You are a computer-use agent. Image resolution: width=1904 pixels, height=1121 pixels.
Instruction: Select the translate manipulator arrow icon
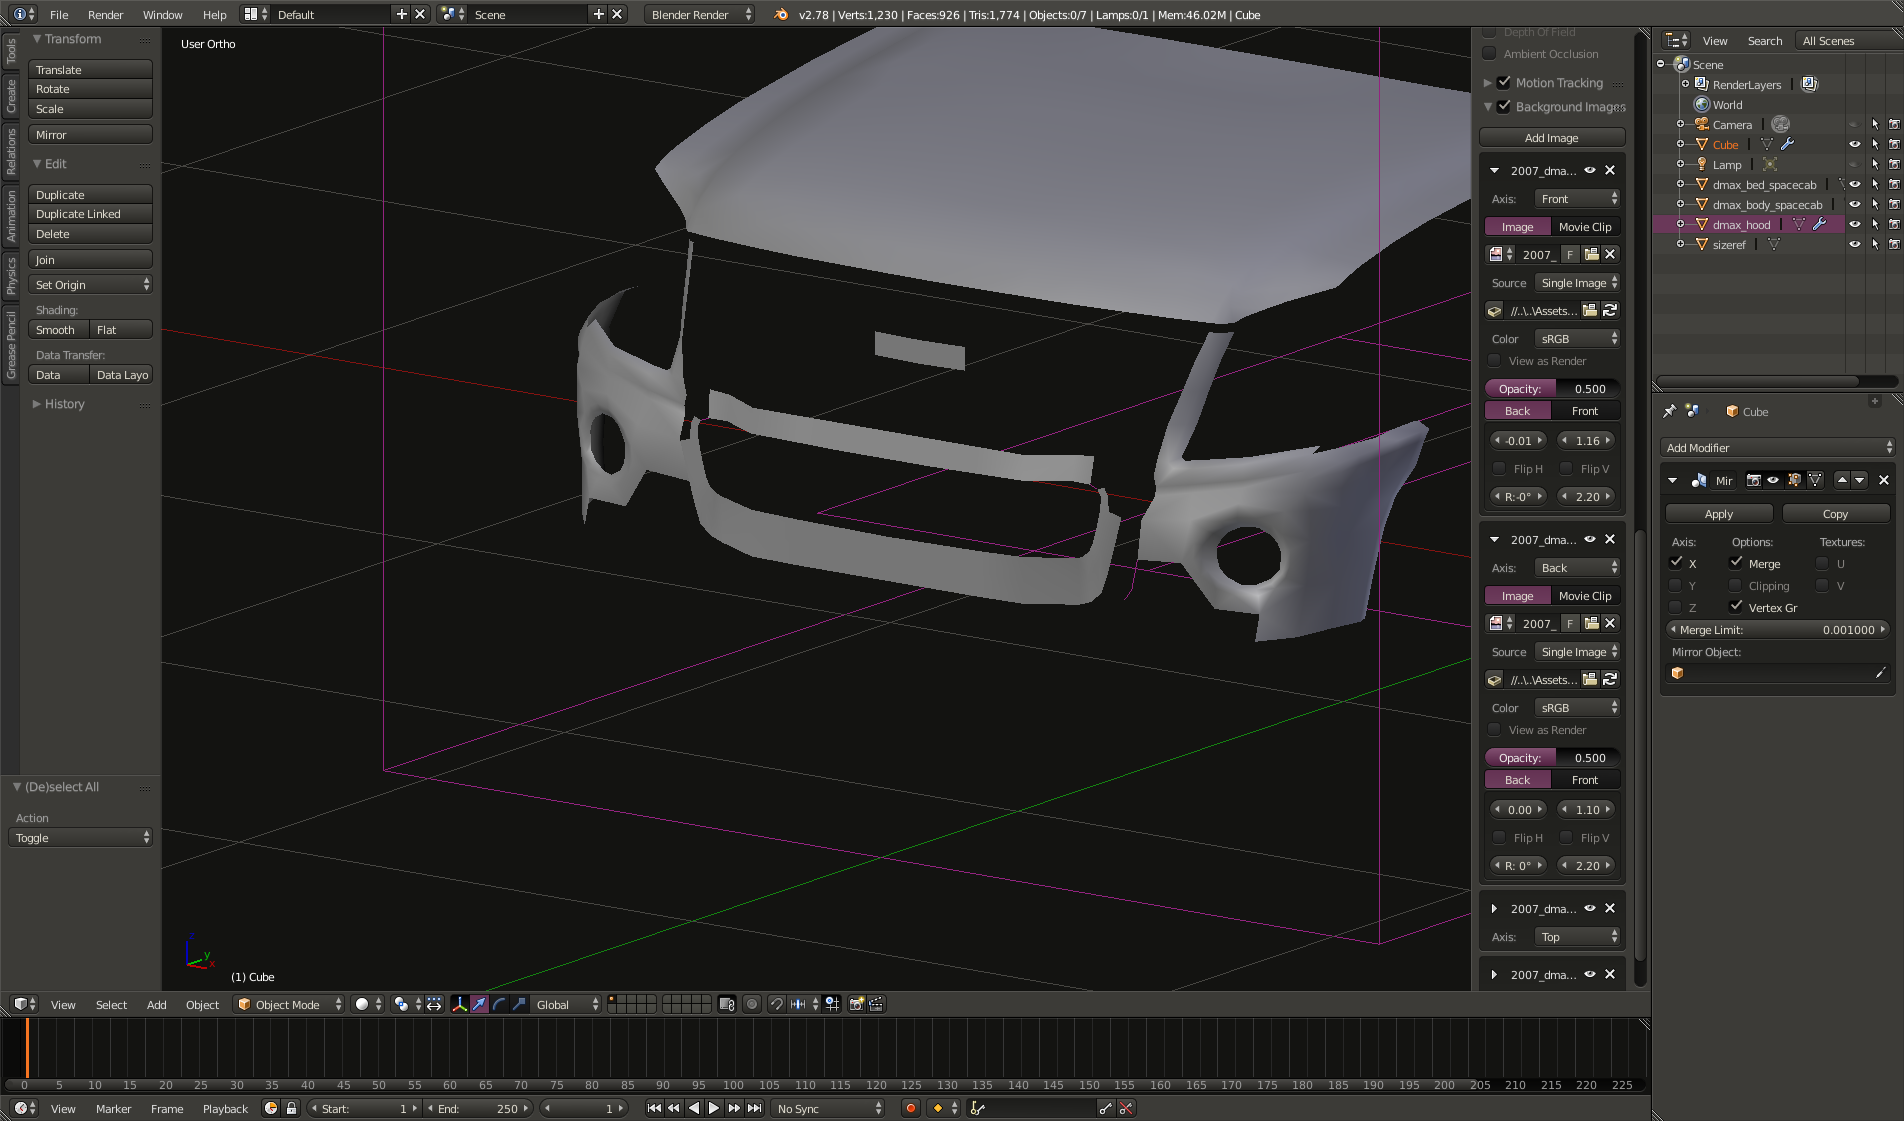[x=479, y=1004]
